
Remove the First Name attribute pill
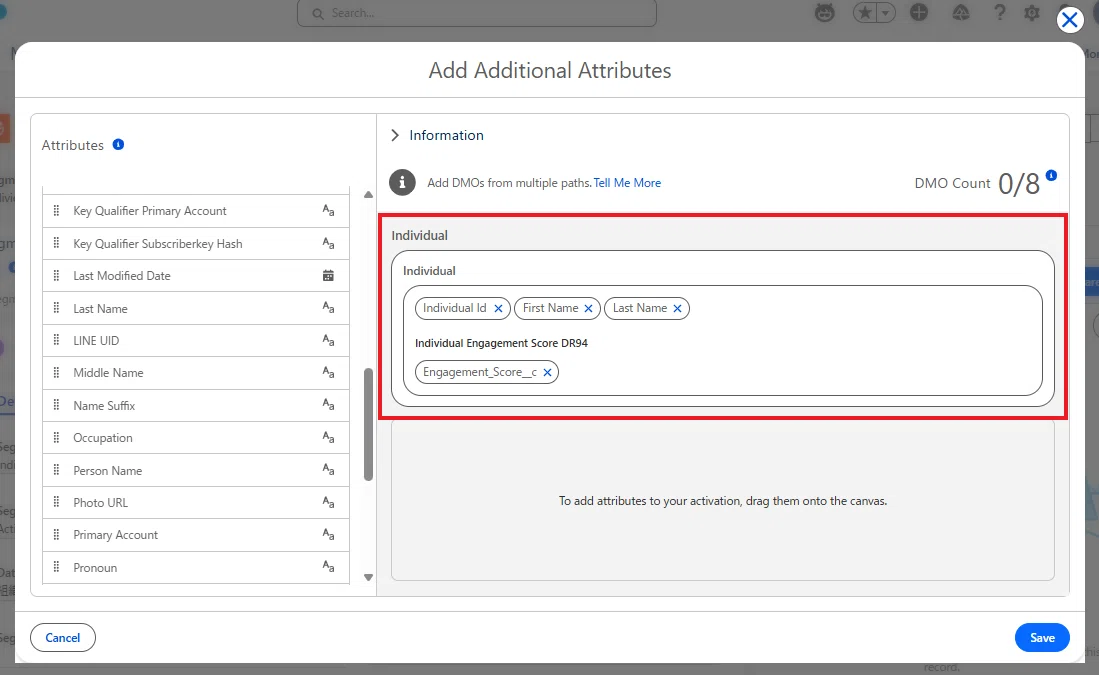point(588,308)
